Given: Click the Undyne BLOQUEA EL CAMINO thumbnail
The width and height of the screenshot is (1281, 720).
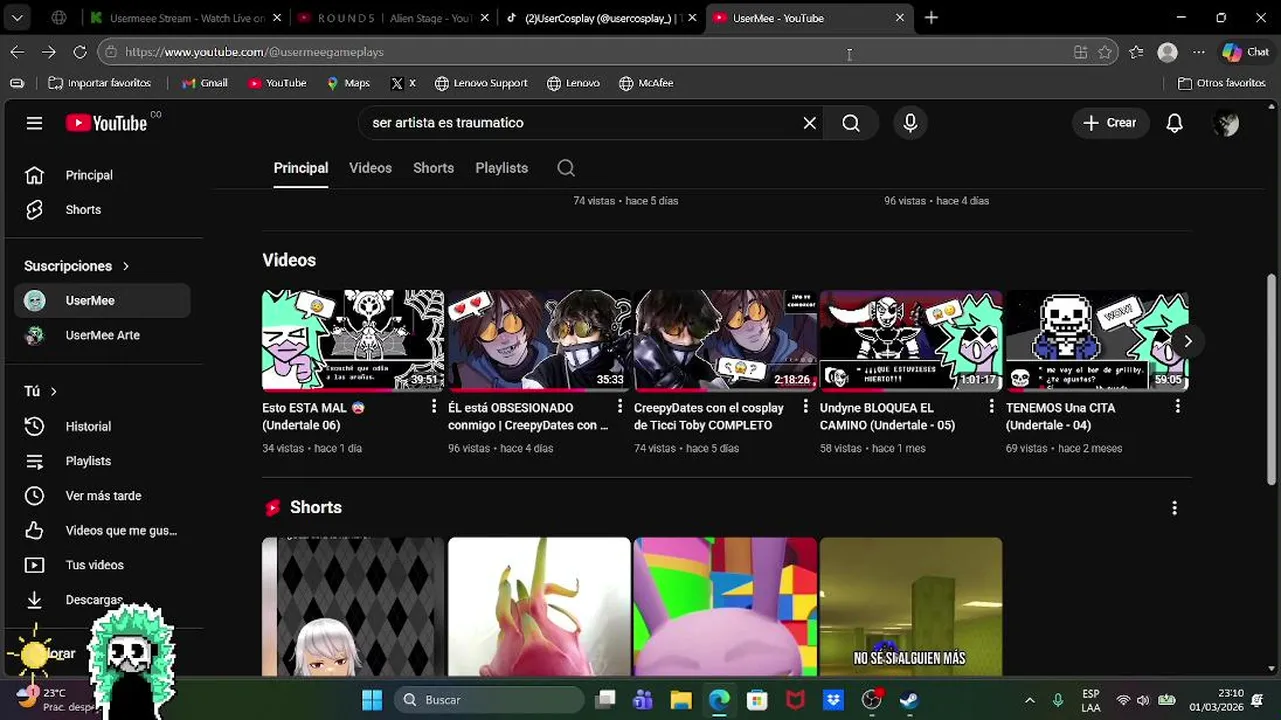Looking at the screenshot, I should [911, 340].
